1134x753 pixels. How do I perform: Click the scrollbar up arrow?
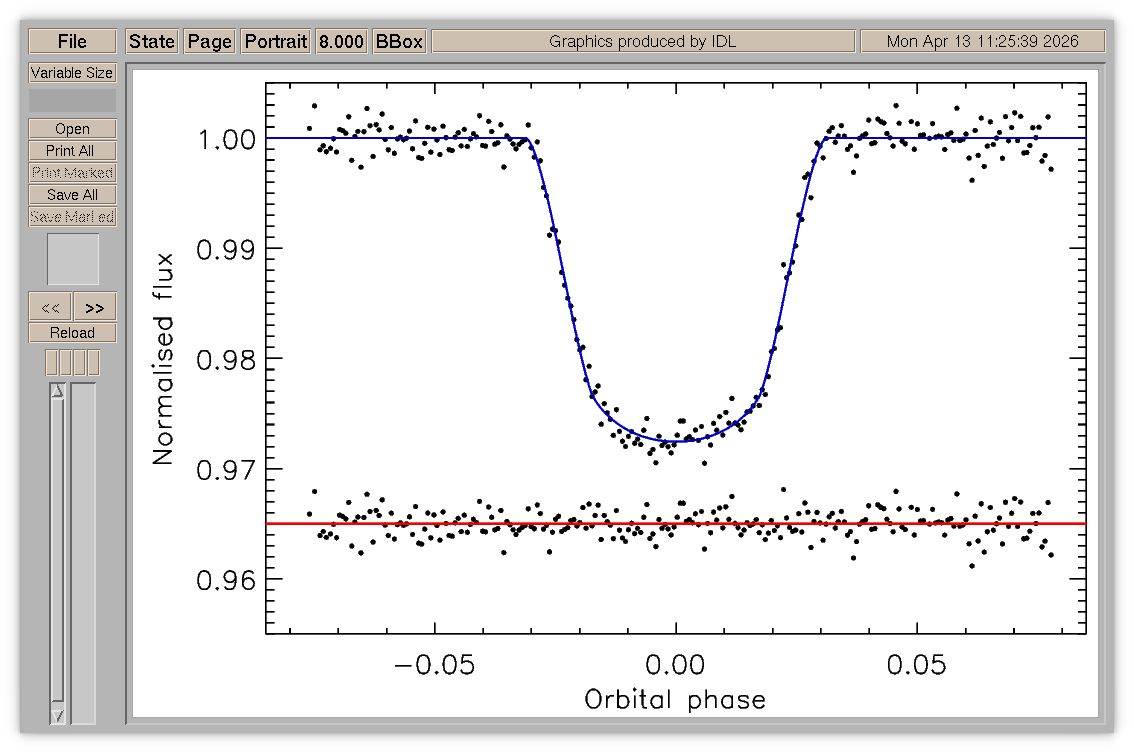58,391
